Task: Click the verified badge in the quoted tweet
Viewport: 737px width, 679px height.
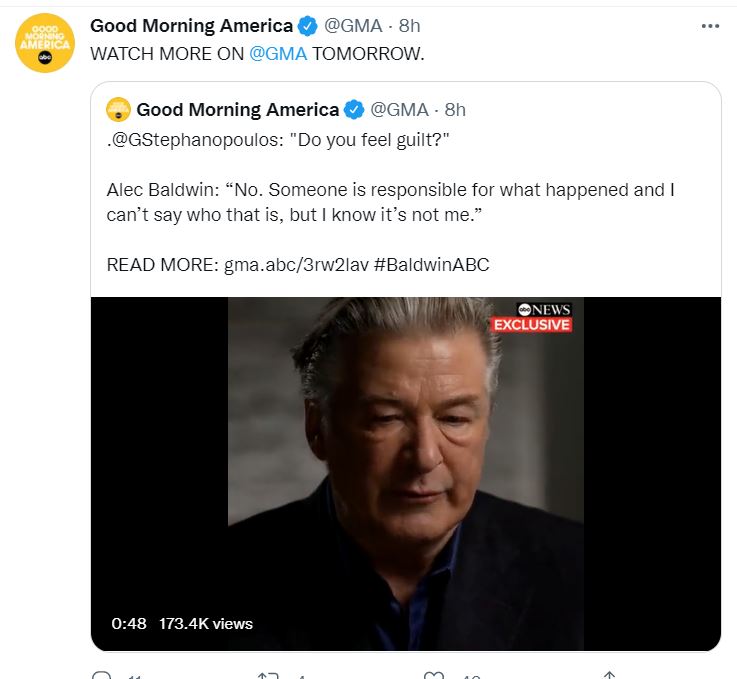Action: click(x=354, y=109)
